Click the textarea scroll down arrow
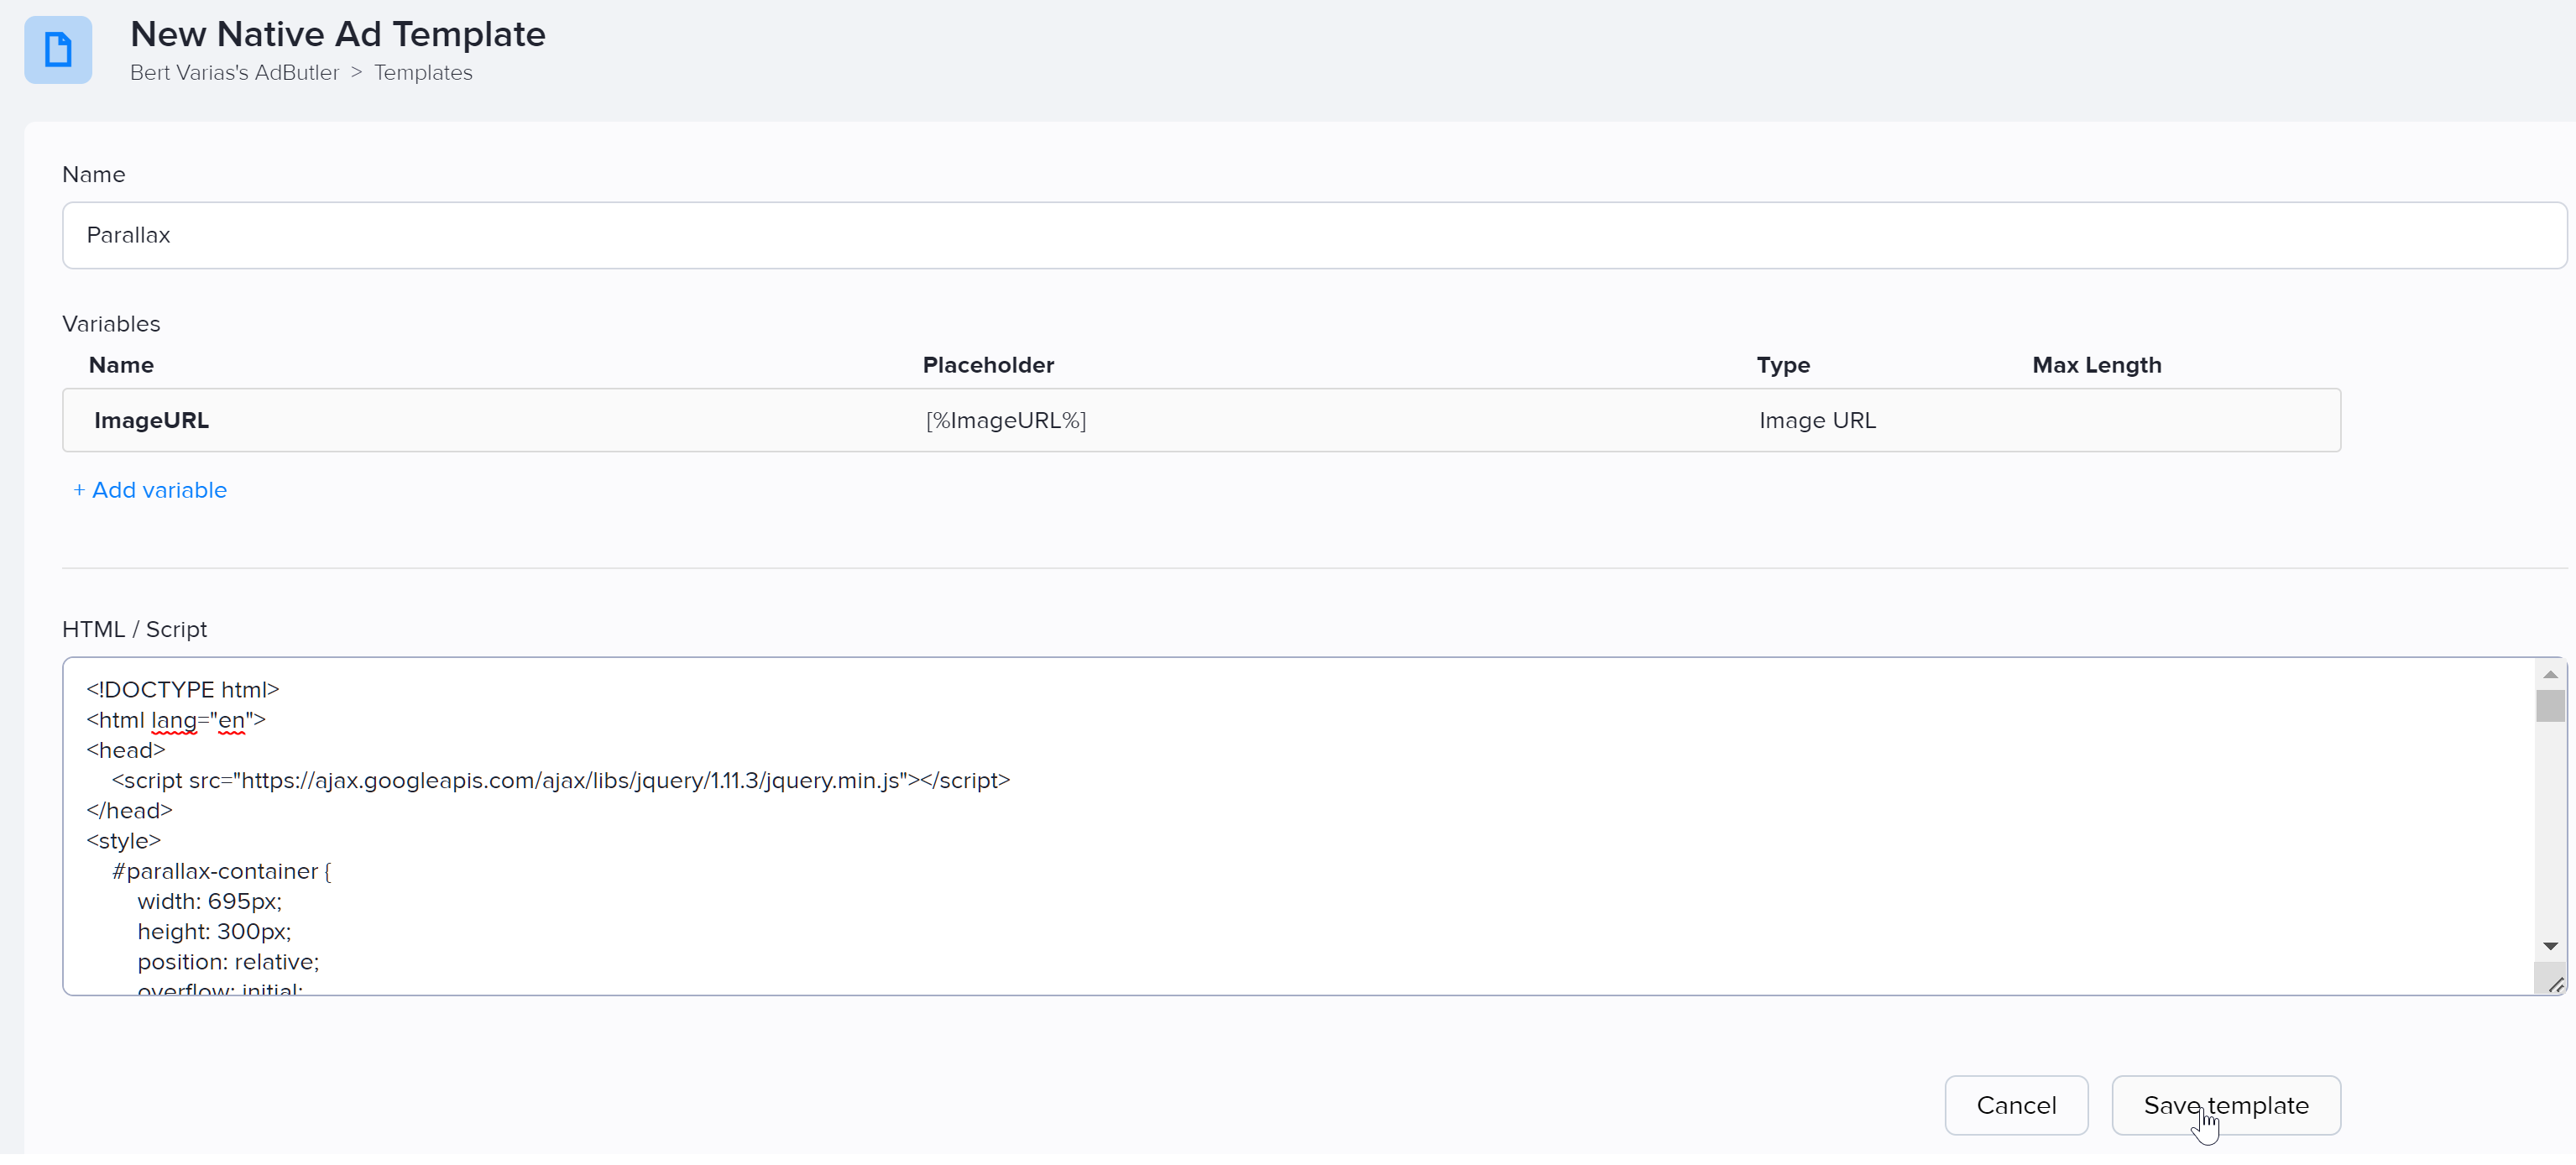 click(x=2550, y=946)
